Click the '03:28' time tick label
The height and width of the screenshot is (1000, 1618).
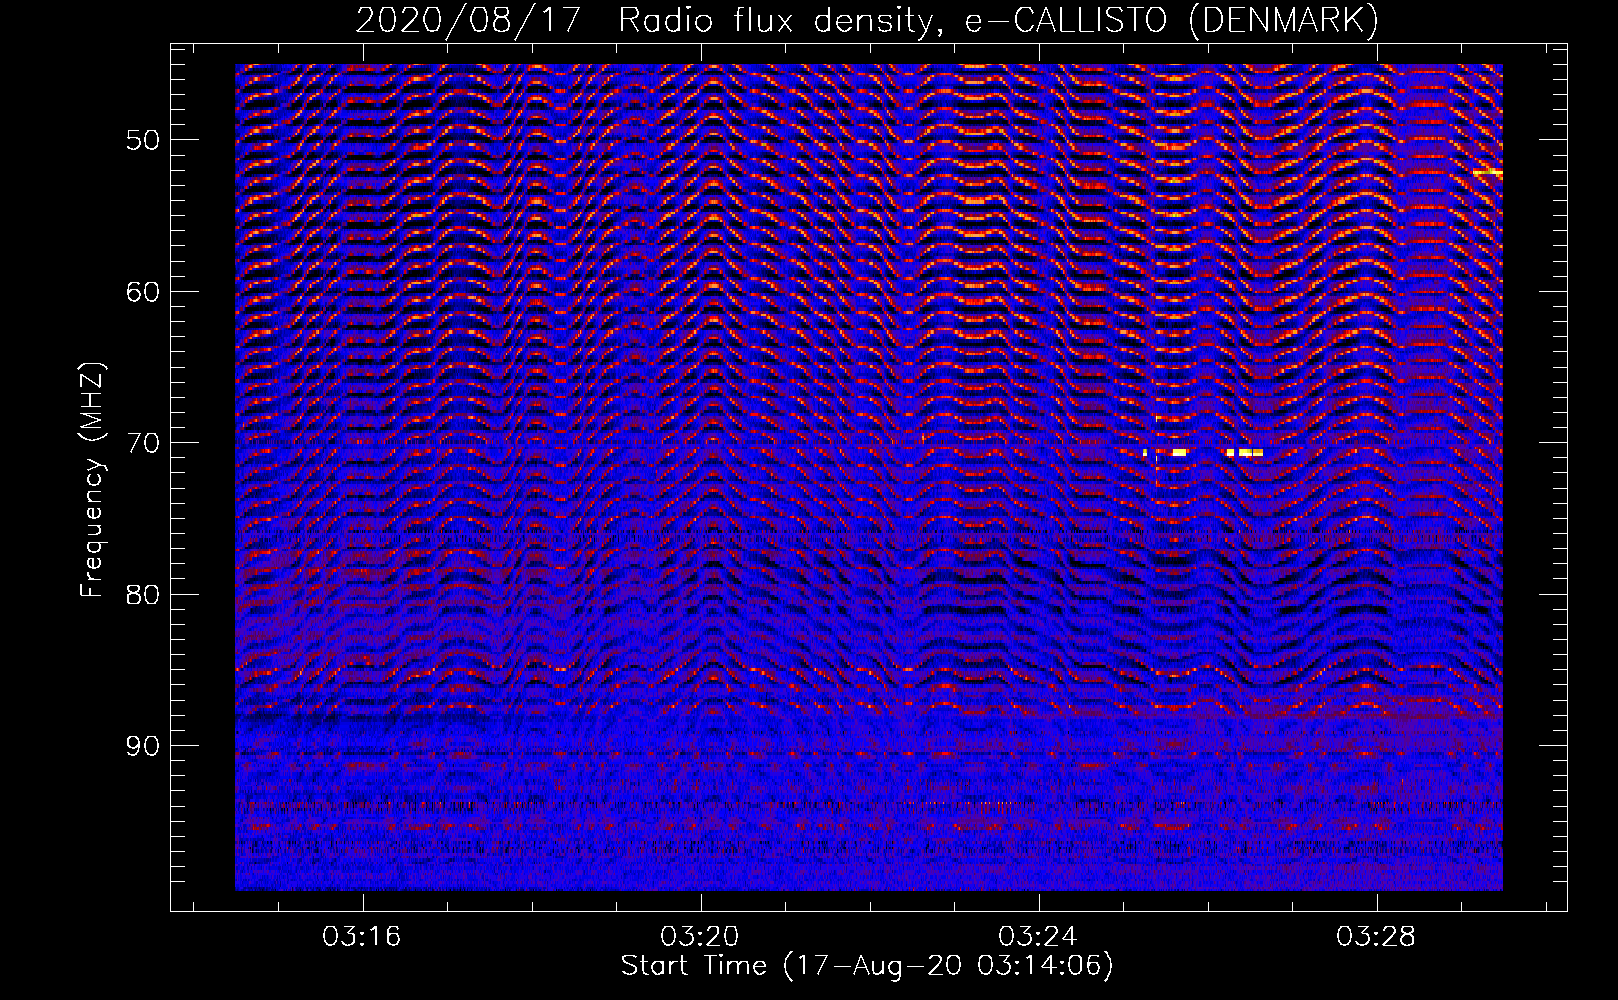(x=1377, y=936)
